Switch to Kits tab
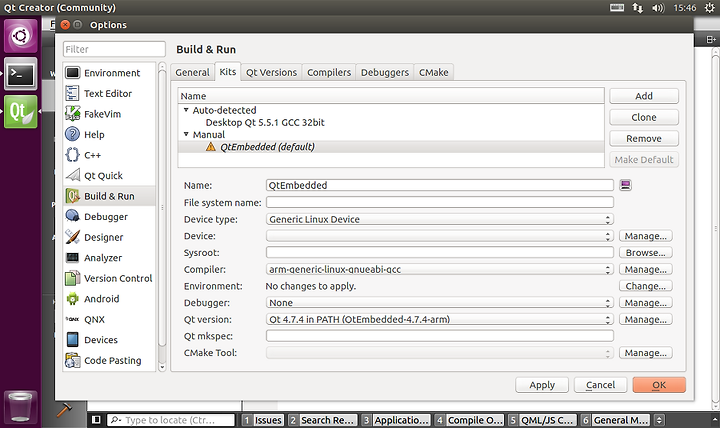Image resolution: width=720 pixels, height=428 pixels. point(228,72)
